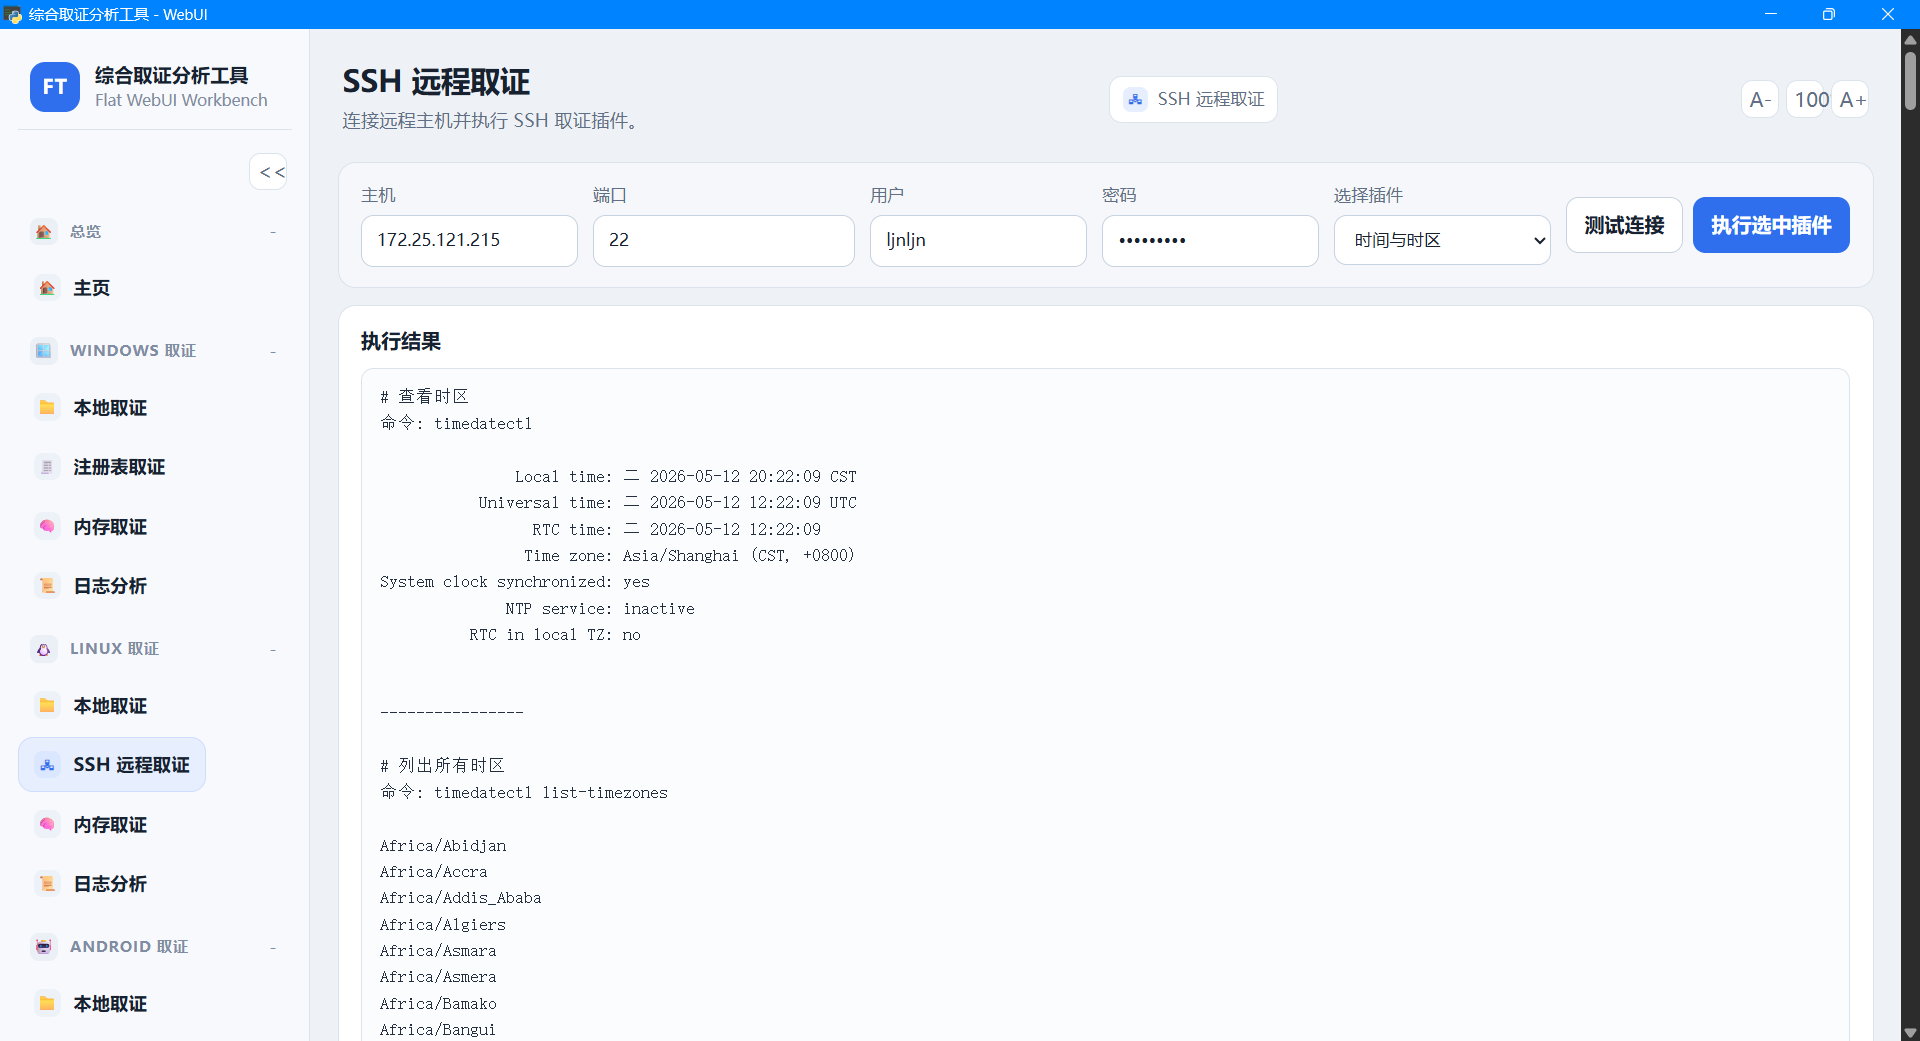Click the 'System clock synchronized: yes' line
The image size is (1920, 1041).
(x=514, y=582)
